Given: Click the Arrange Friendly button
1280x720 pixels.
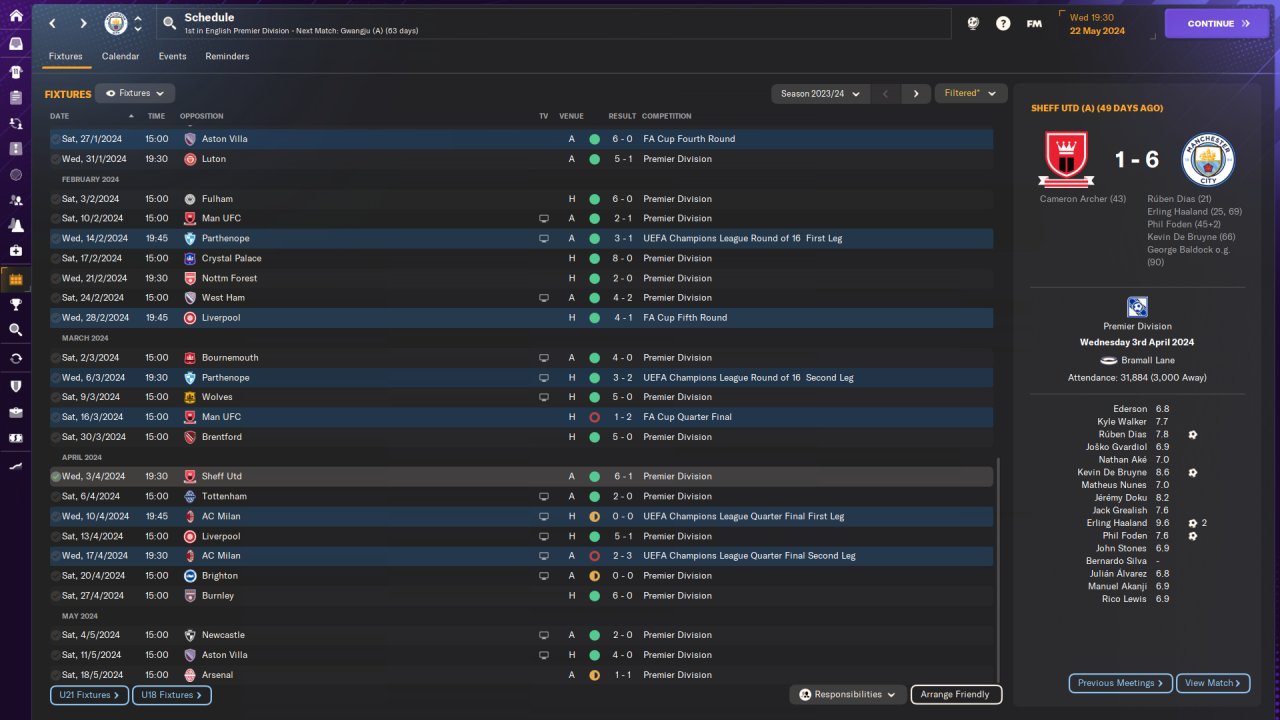Looking at the screenshot, I should point(956,694).
